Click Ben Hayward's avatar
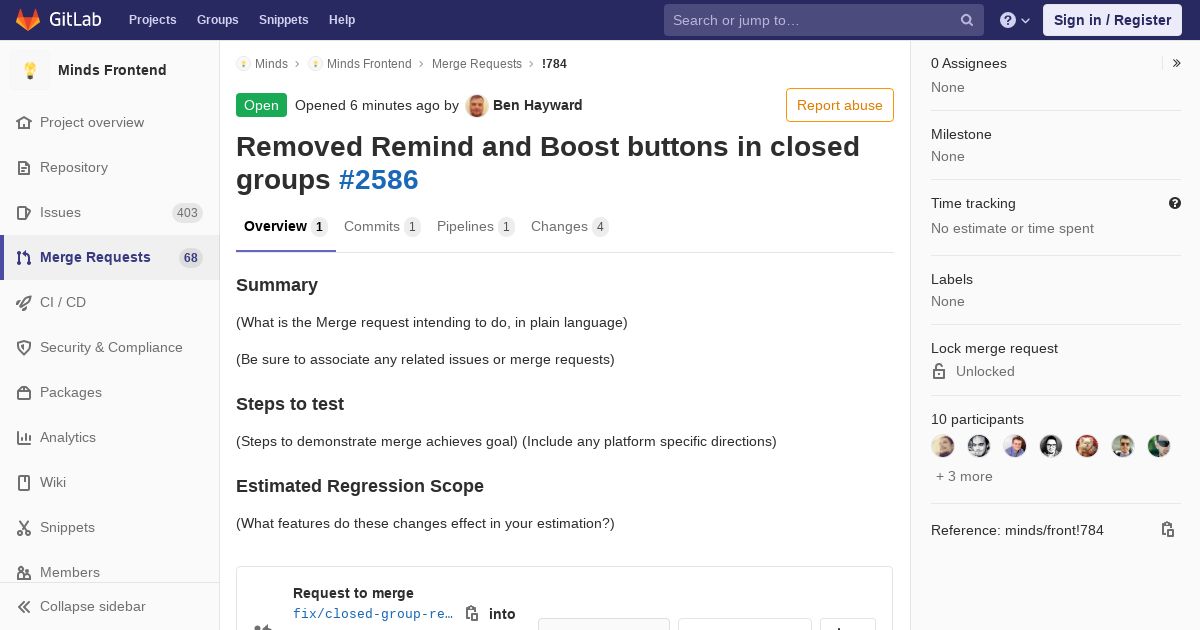The image size is (1200, 630). pos(477,105)
